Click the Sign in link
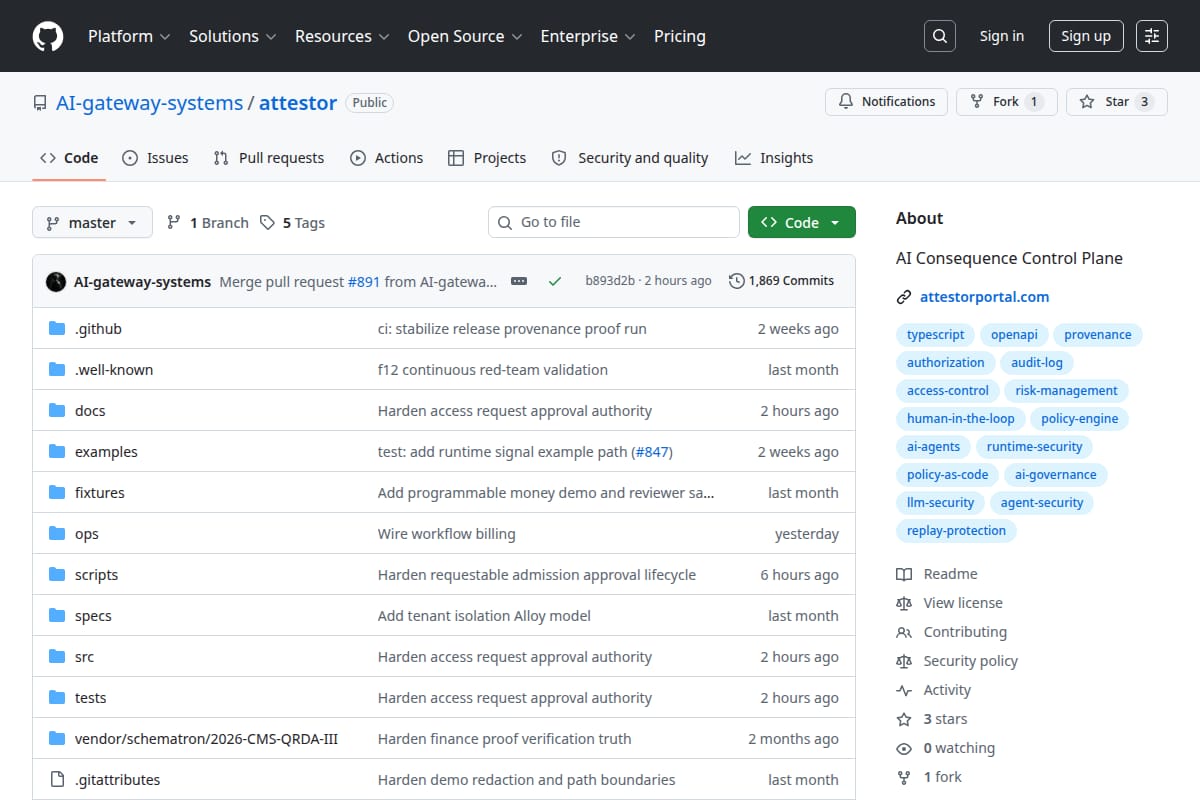This screenshot has width=1200, height=800. (x=1002, y=36)
